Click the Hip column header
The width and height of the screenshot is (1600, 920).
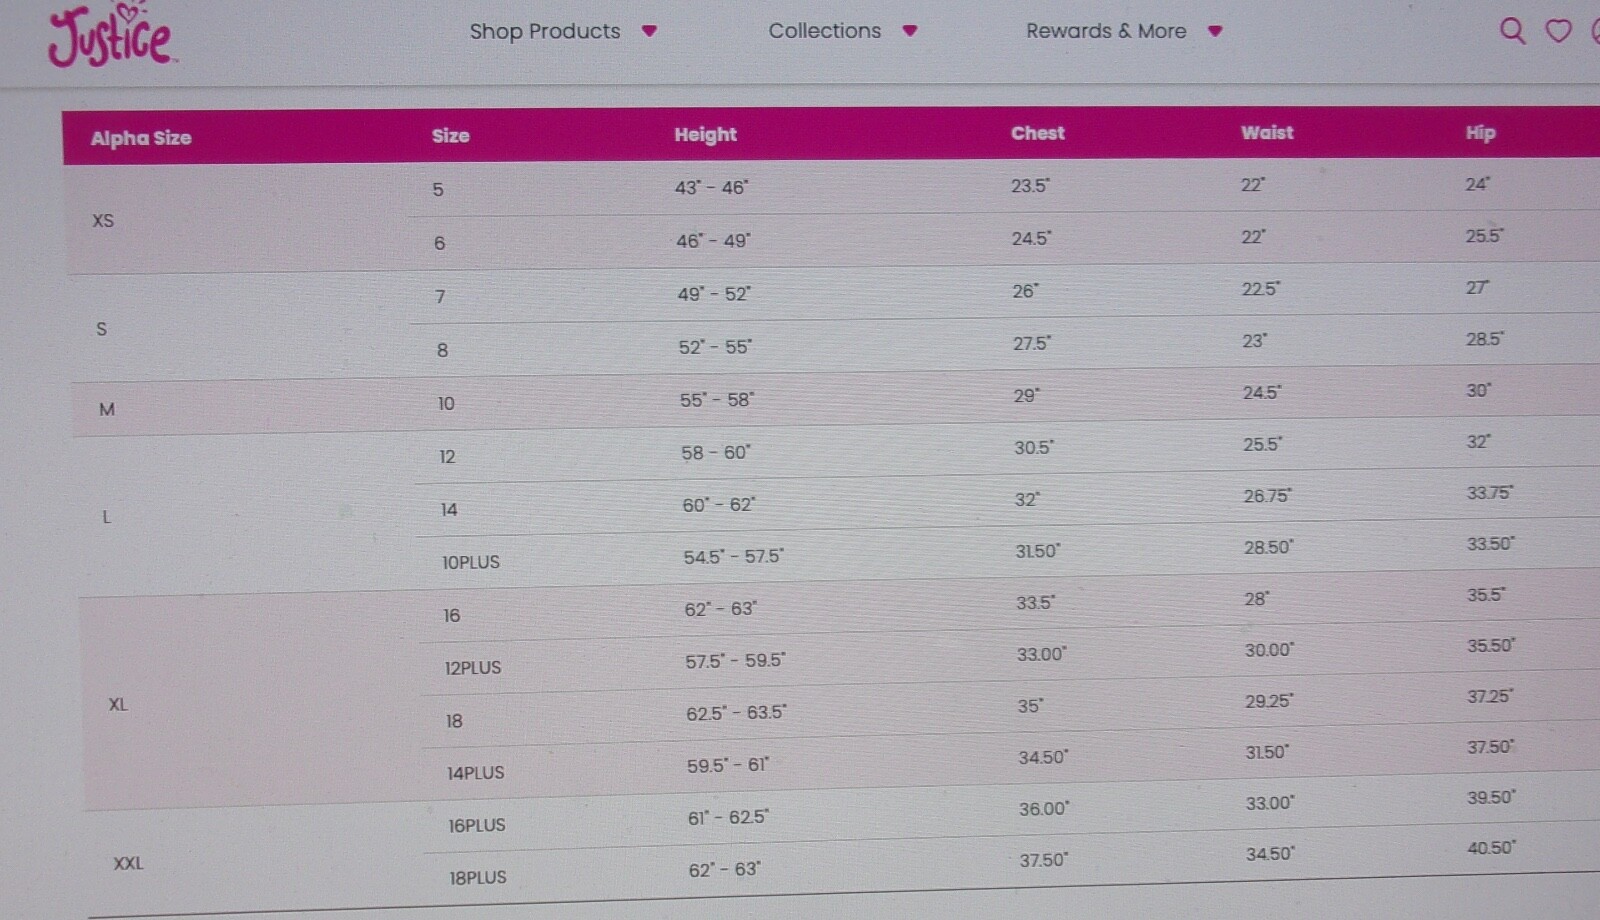[1480, 133]
